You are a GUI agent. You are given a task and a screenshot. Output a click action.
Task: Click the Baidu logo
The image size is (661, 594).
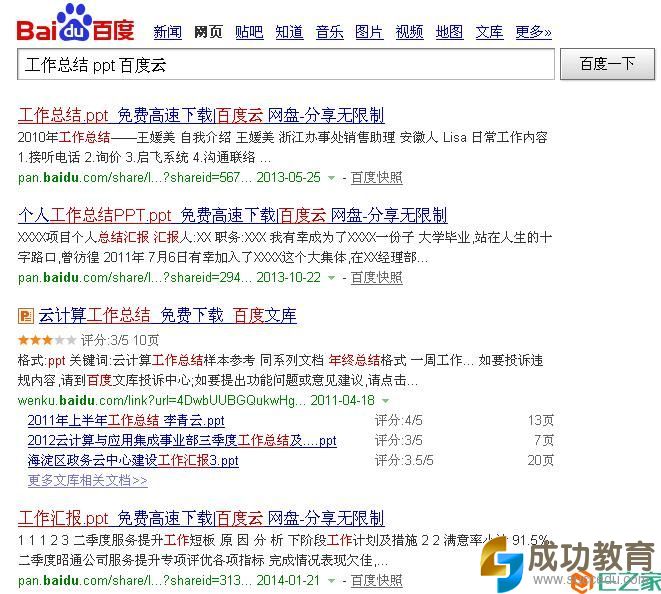[75, 24]
